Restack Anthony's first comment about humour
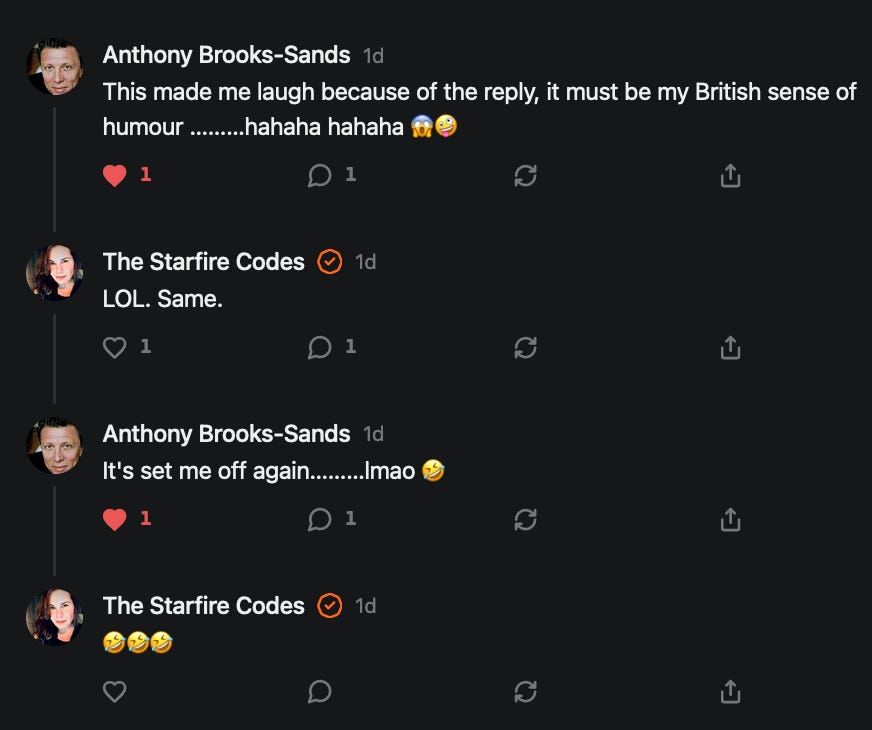The height and width of the screenshot is (730, 872). (526, 176)
